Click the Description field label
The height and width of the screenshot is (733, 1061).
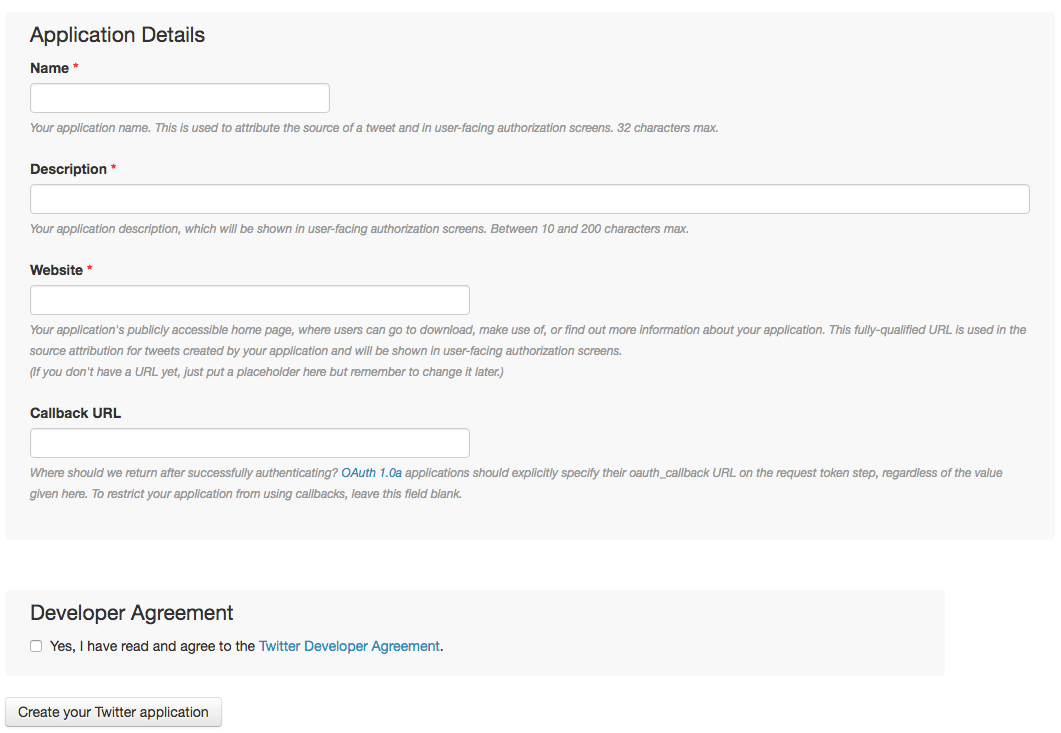tap(69, 169)
